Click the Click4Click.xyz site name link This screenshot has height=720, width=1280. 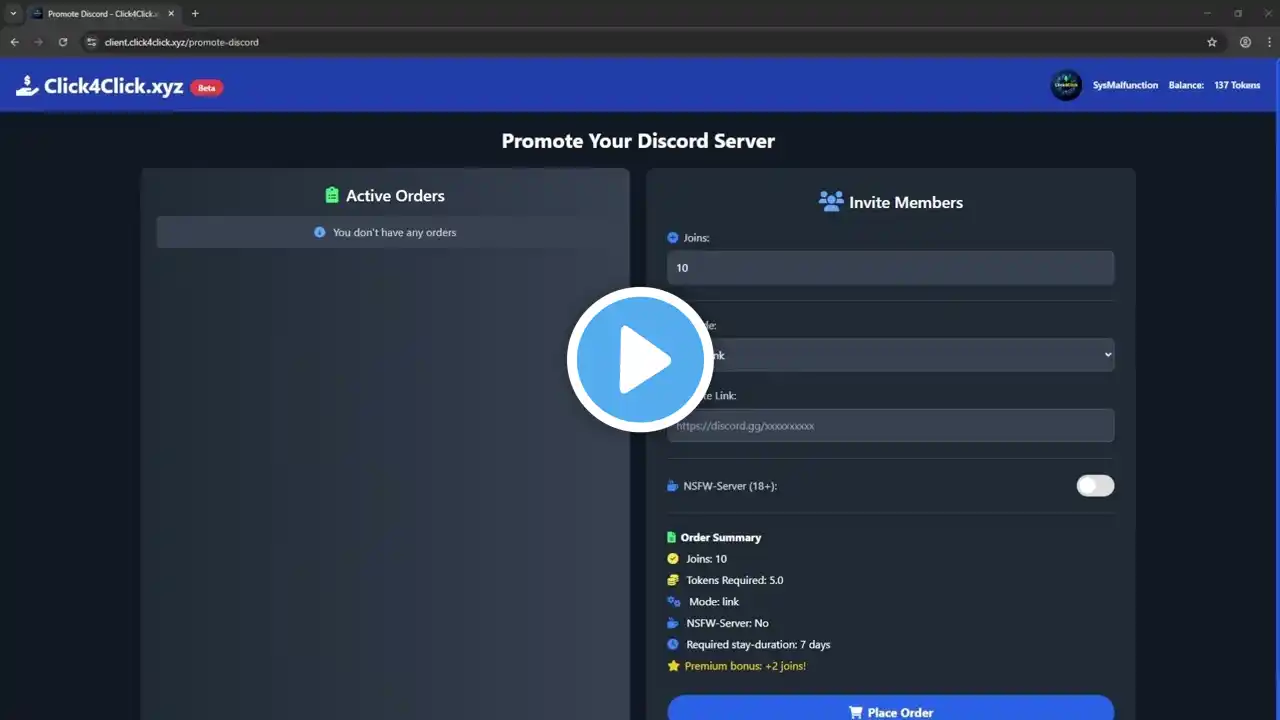pyautogui.click(x=113, y=86)
